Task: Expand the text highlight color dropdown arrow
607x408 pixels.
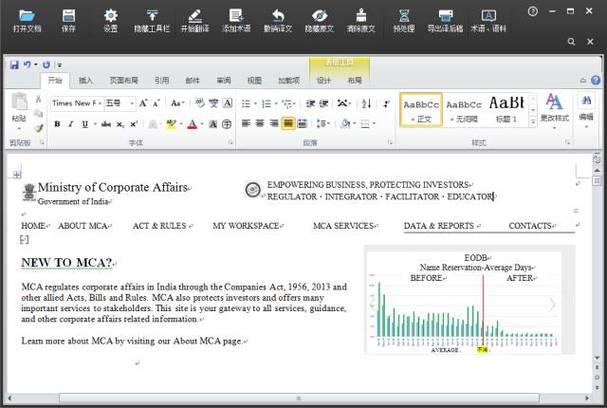Action: click(x=181, y=124)
